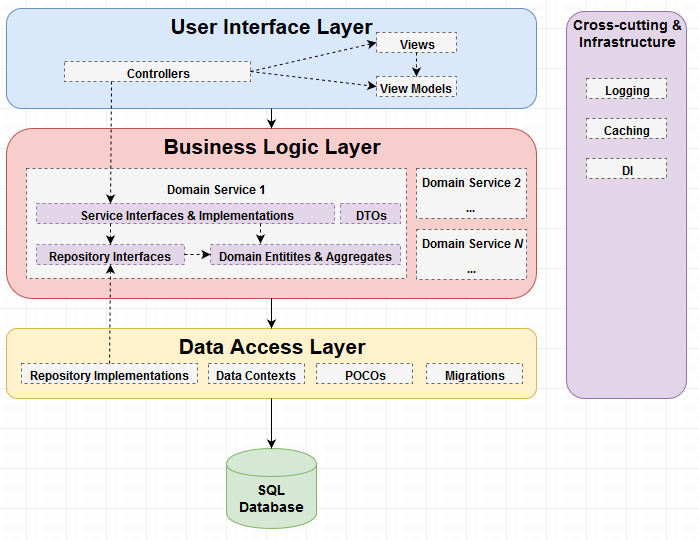
Task: Select Service Interfaces & Implementations box
Action: [185, 214]
